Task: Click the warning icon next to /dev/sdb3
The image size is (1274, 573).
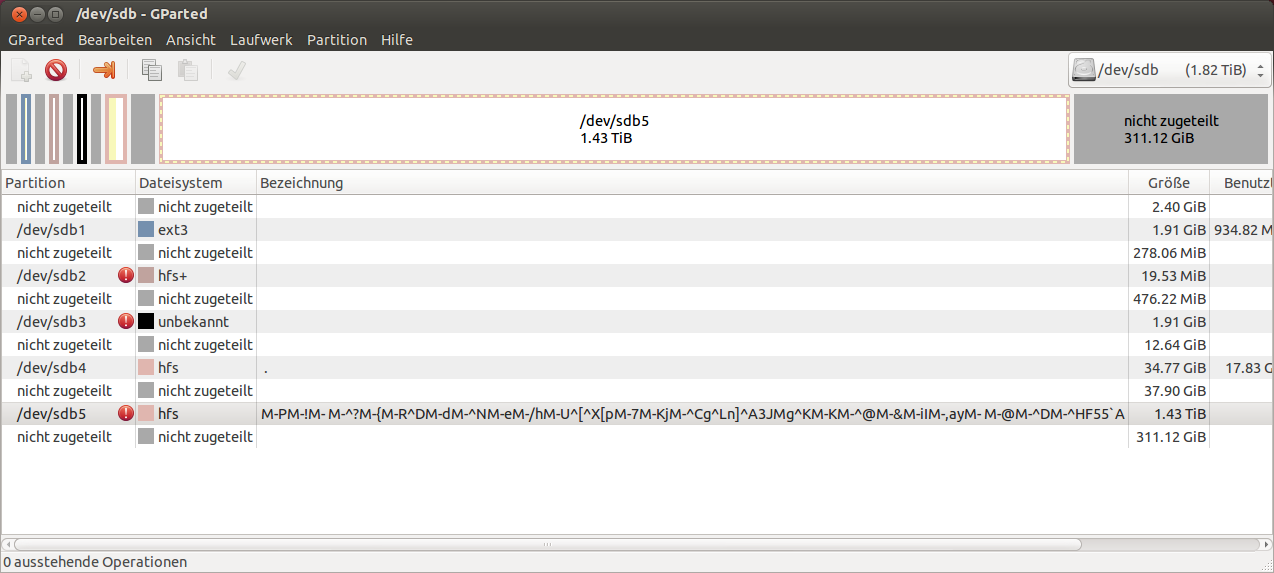Action: click(125, 321)
